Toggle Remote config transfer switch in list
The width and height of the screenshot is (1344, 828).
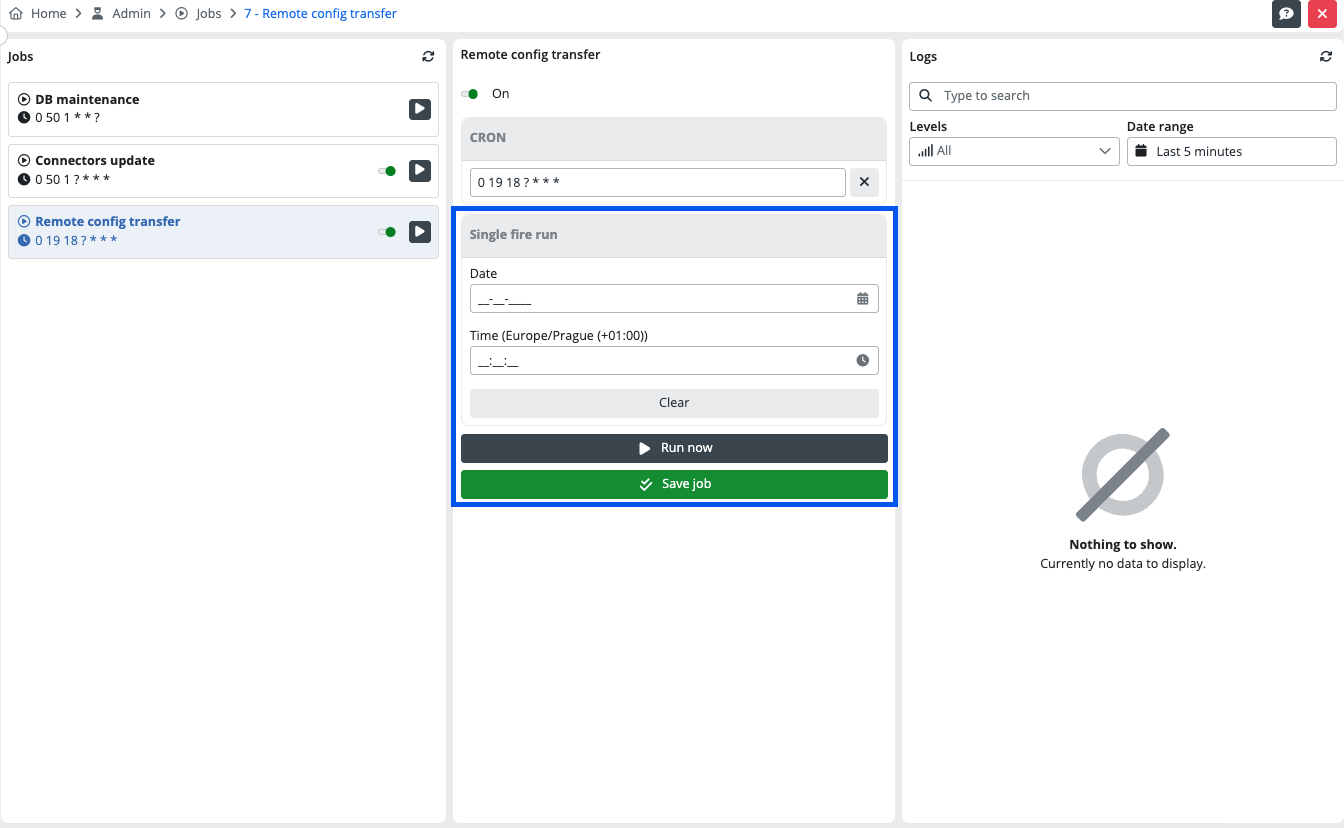(387, 232)
